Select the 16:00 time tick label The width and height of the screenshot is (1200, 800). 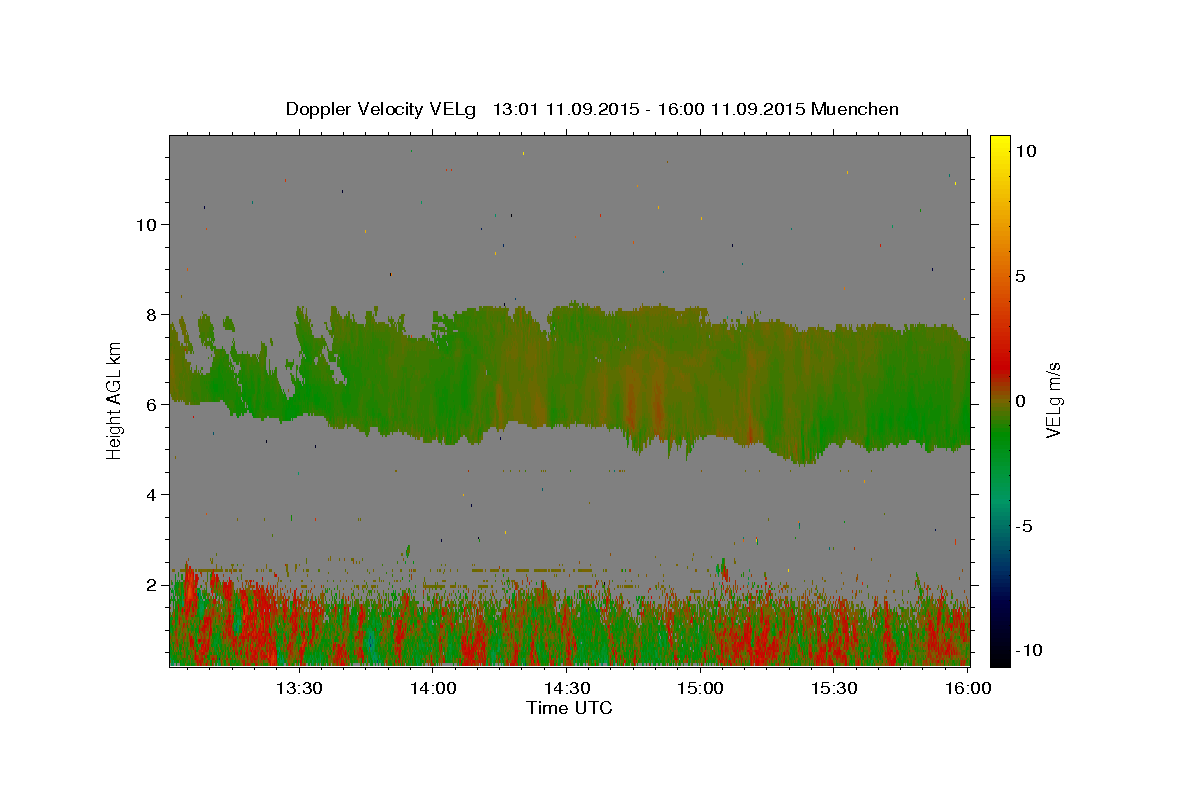coord(967,689)
